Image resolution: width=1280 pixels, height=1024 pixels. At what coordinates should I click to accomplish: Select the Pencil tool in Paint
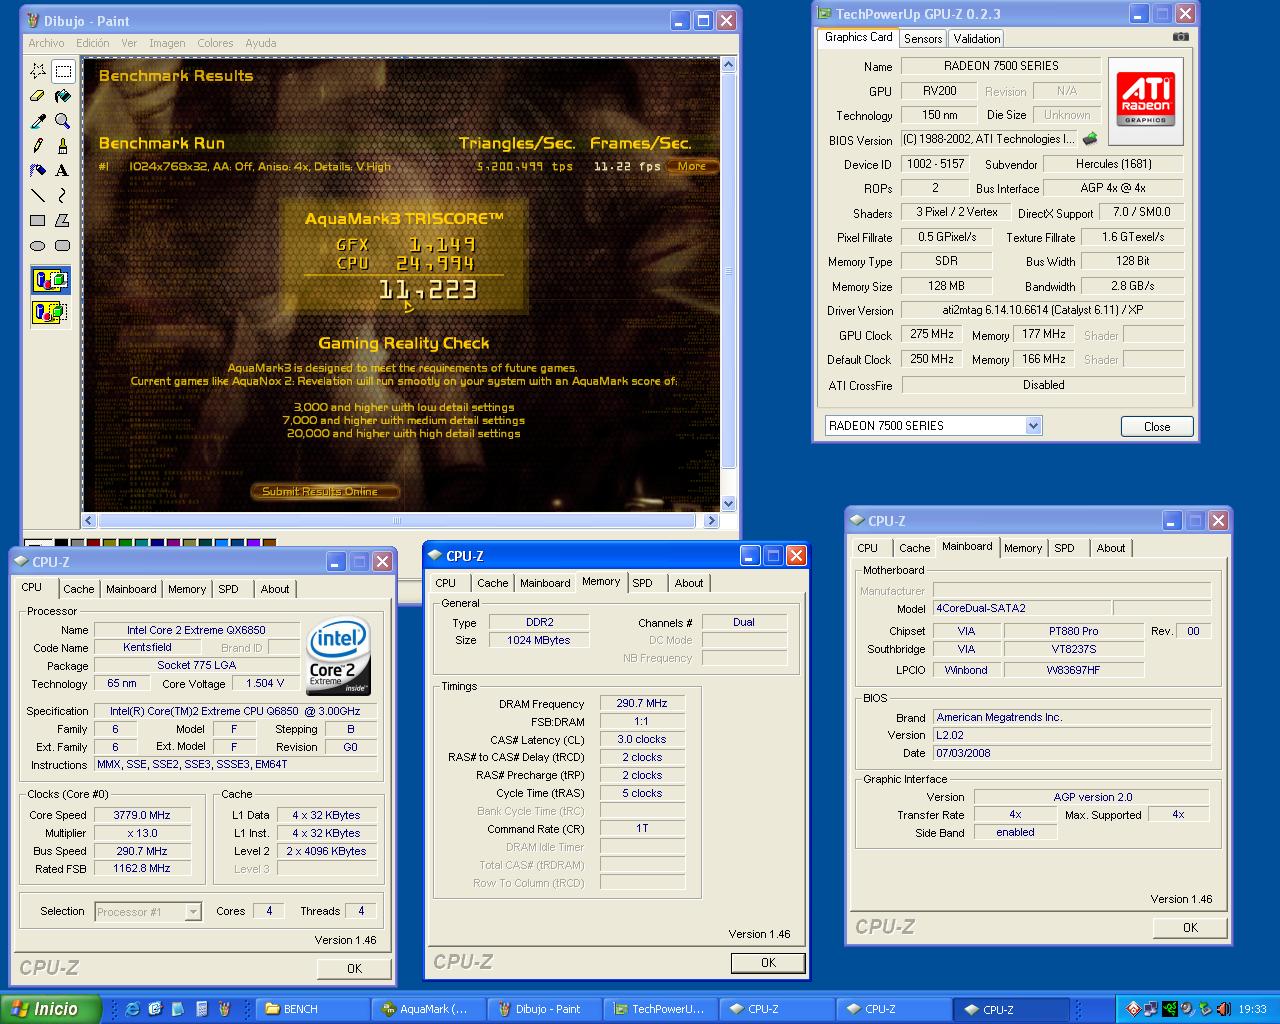click(38, 146)
